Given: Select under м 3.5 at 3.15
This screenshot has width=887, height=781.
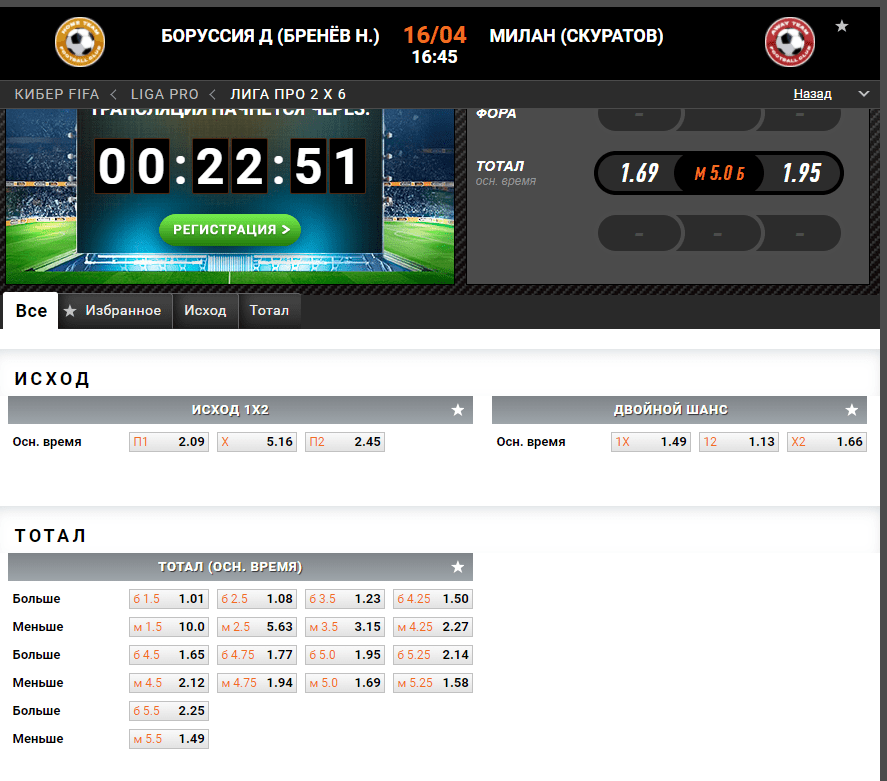Looking at the screenshot, I should (x=345, y=627).
